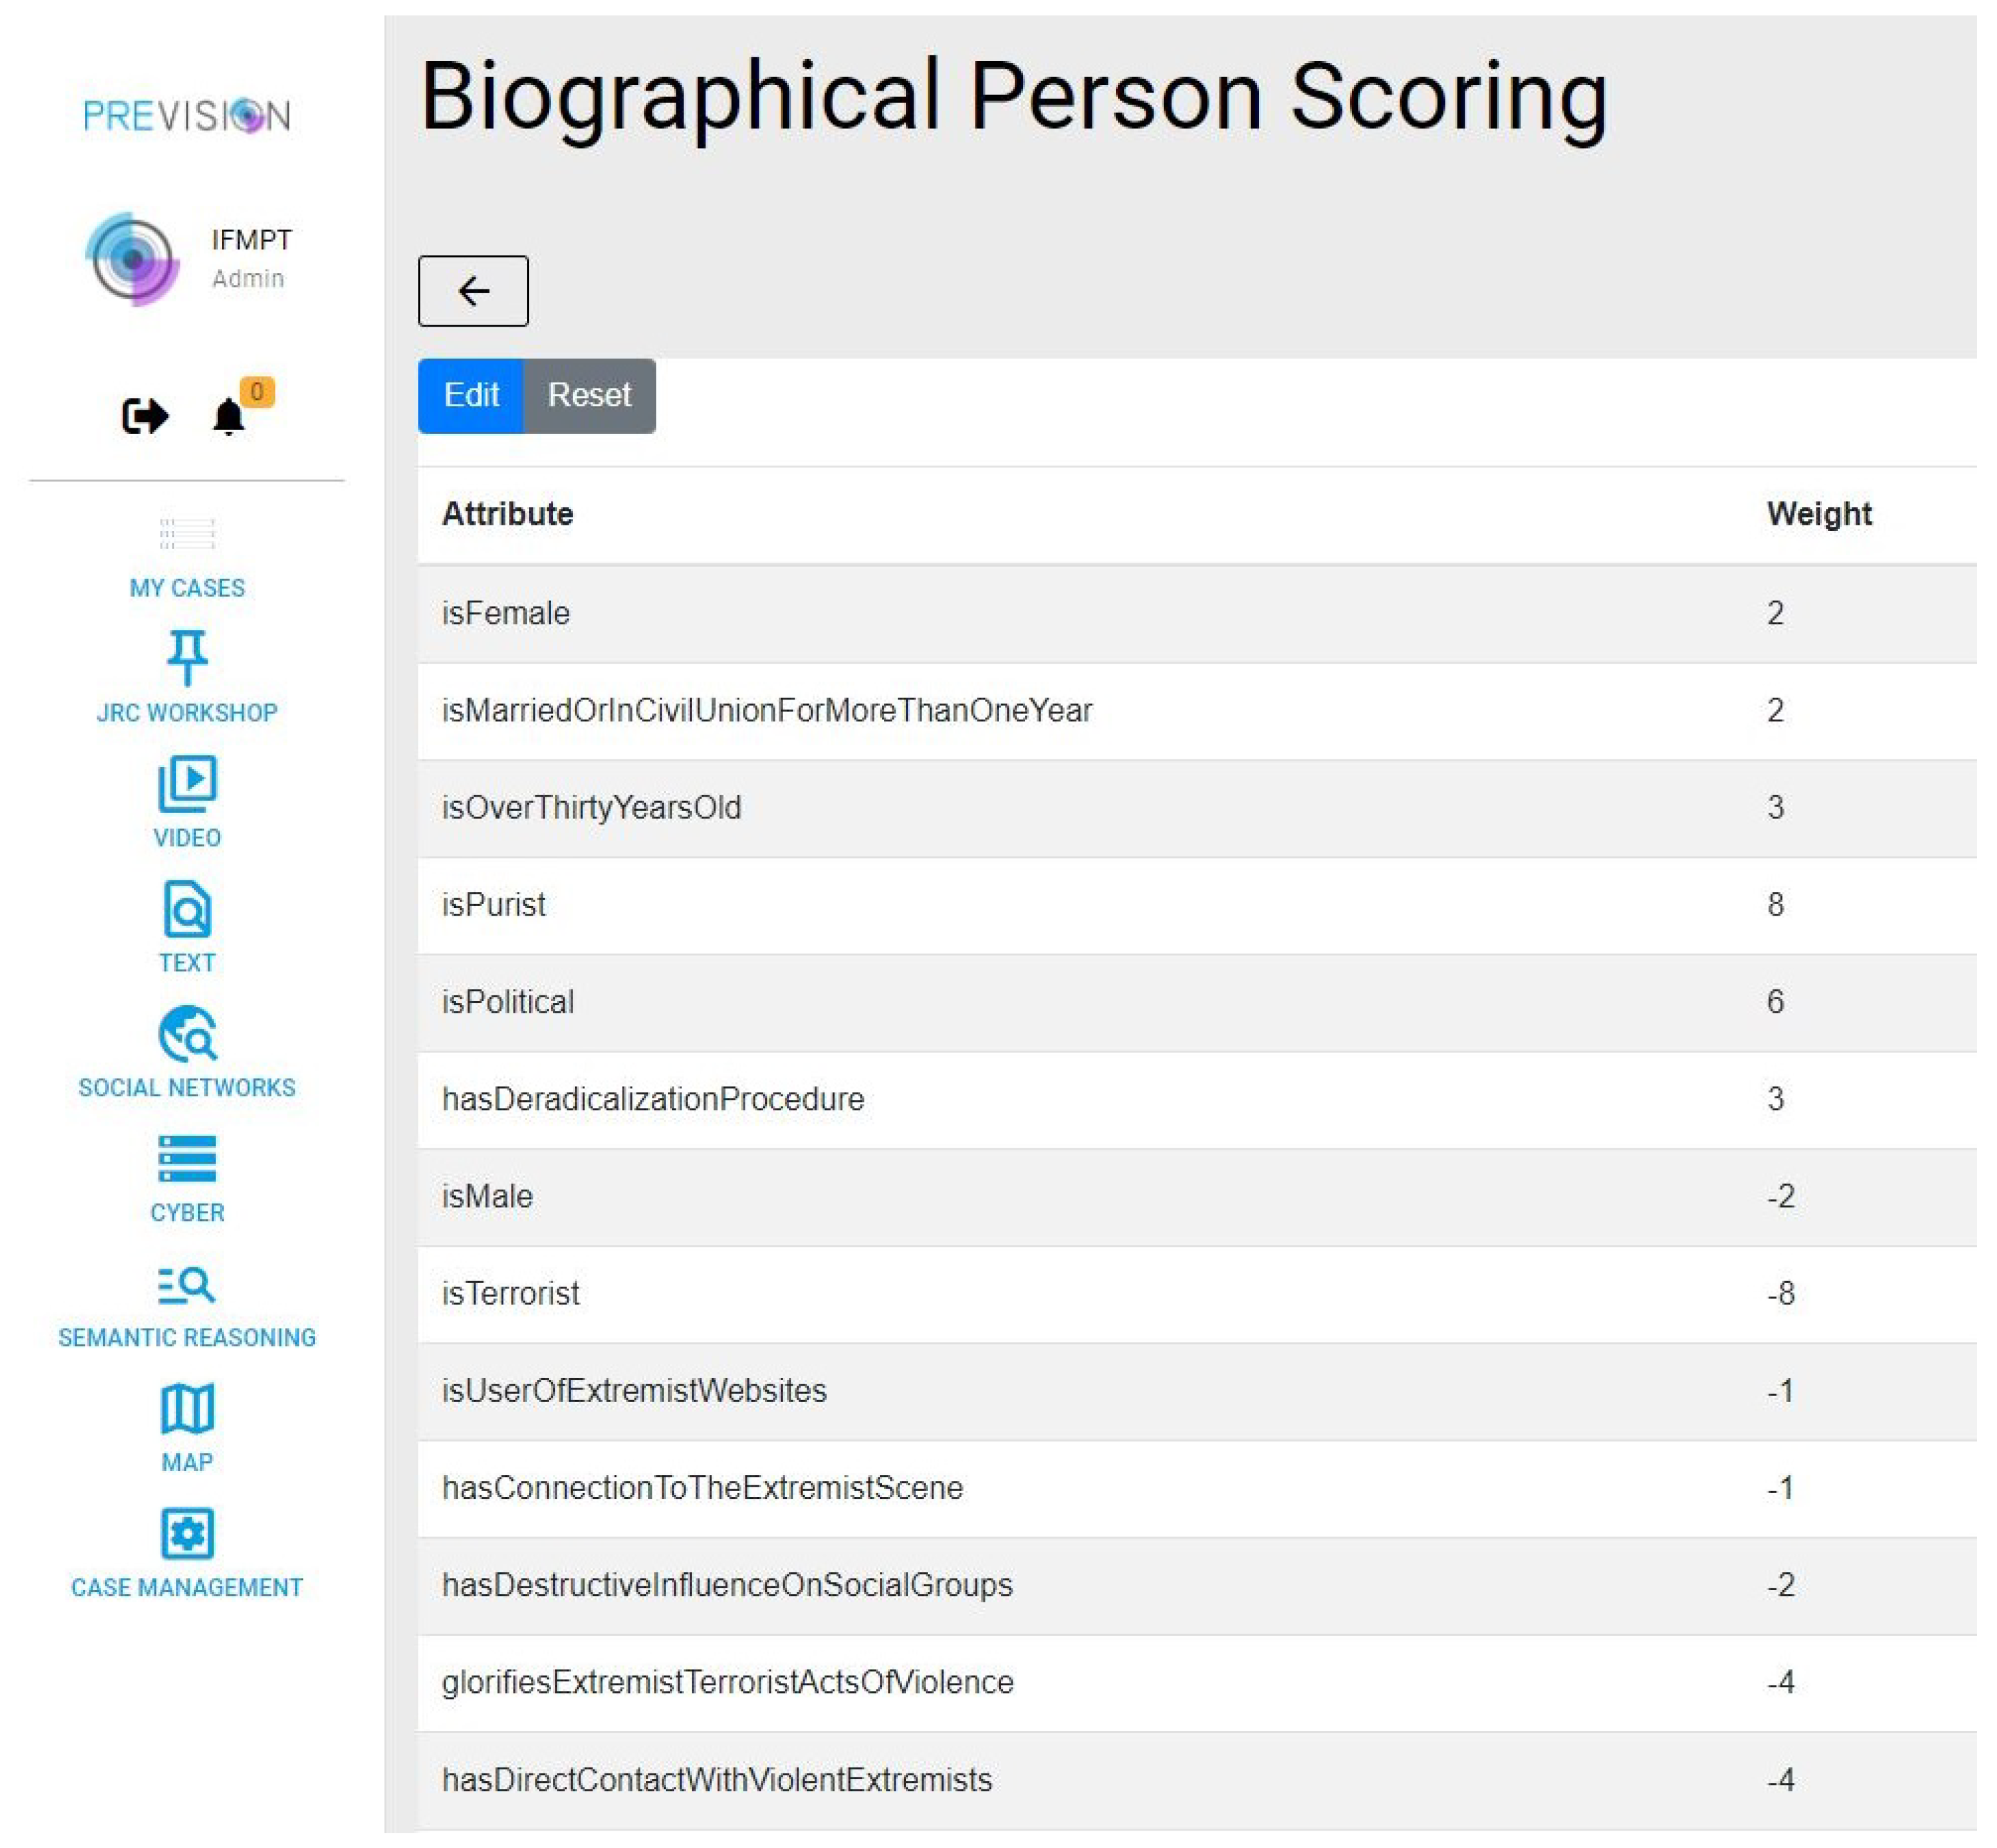Click the logout arrow icon
Viewport: 1997px width, 1848px height.
click(144, 416)
